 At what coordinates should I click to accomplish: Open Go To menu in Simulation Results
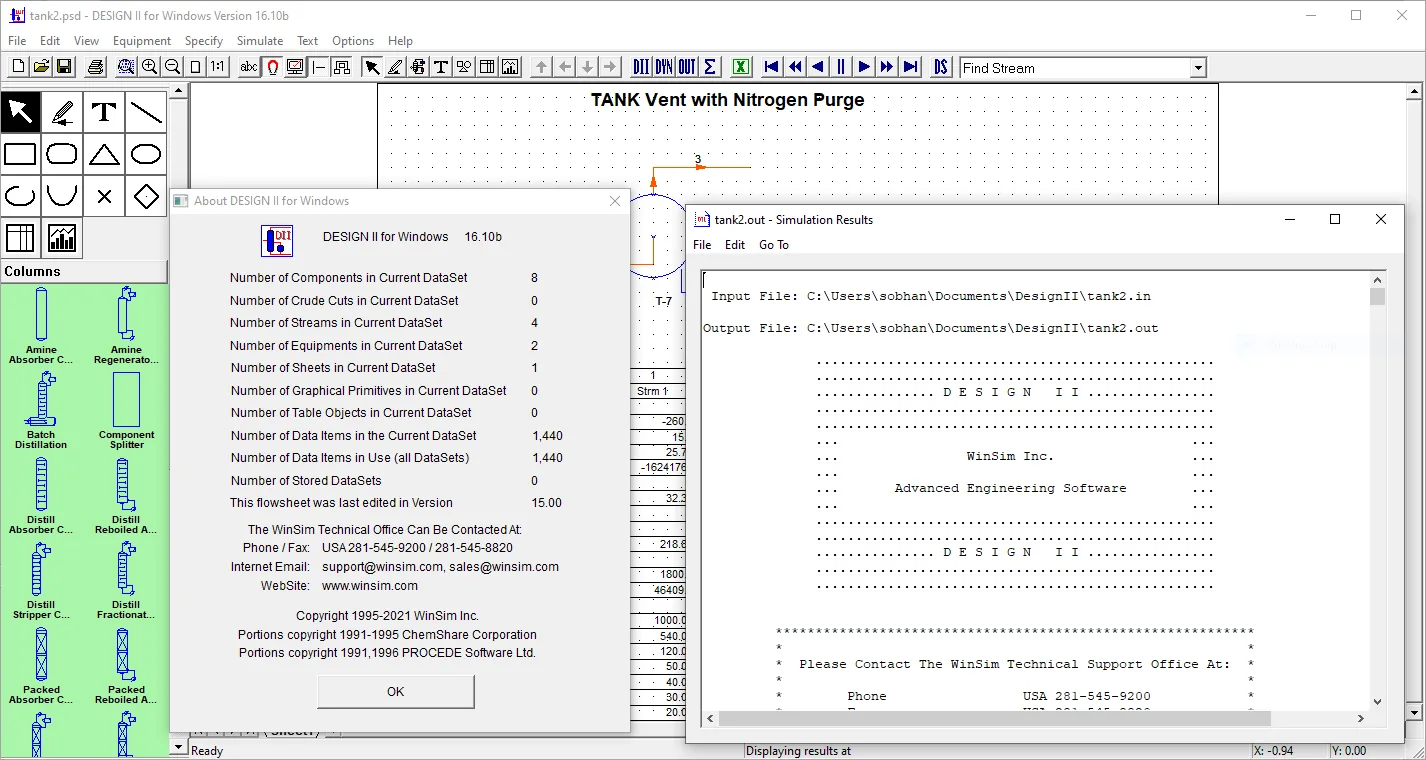pos(774,245)
